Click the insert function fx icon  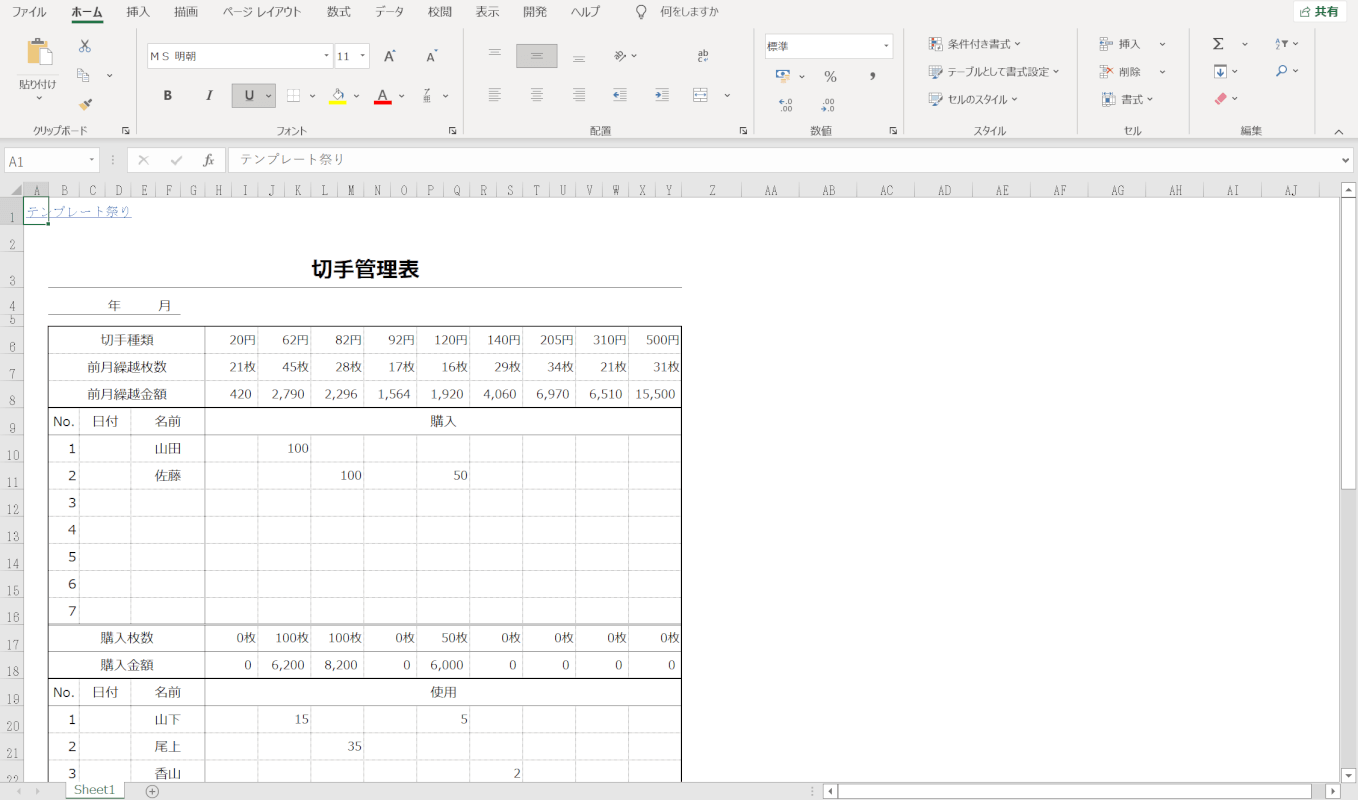209,160
